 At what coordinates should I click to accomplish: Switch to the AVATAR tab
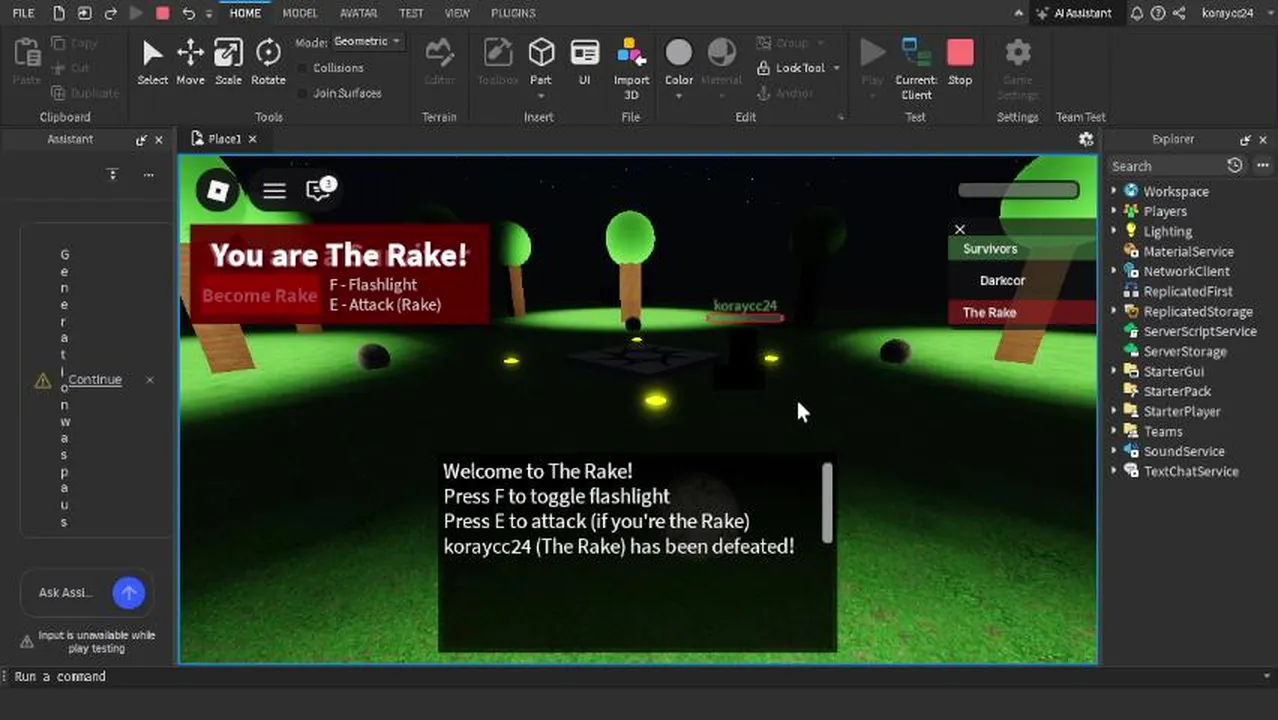pos(358,13)
